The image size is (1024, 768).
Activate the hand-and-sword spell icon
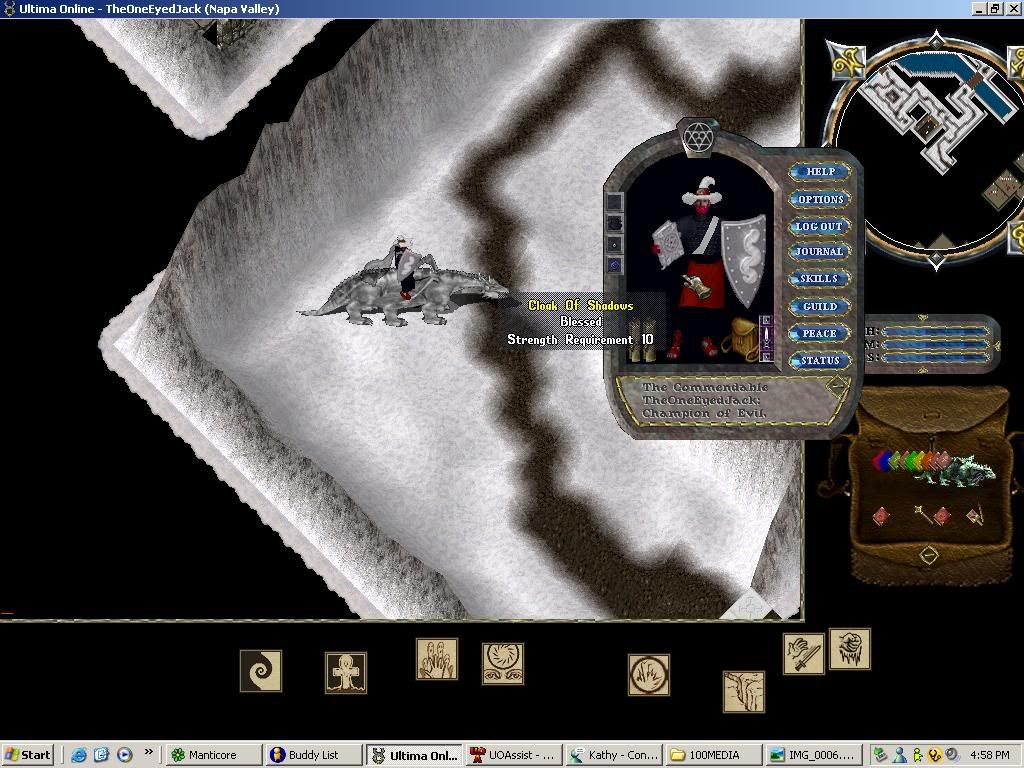click(x=803, y=654)
